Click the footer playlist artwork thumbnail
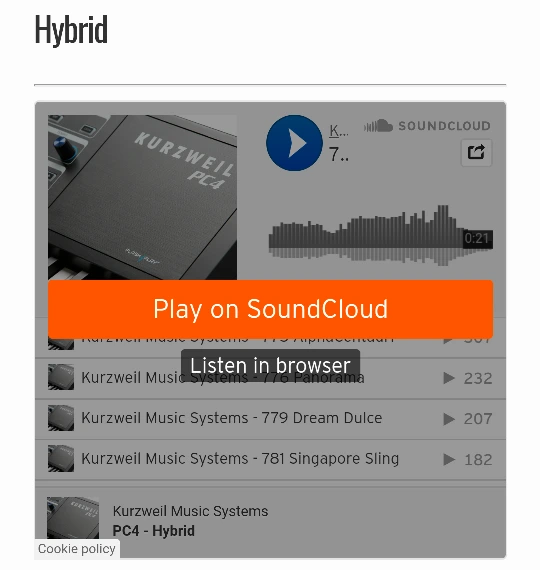The image size is (540, 570). [x=73, y=518]
